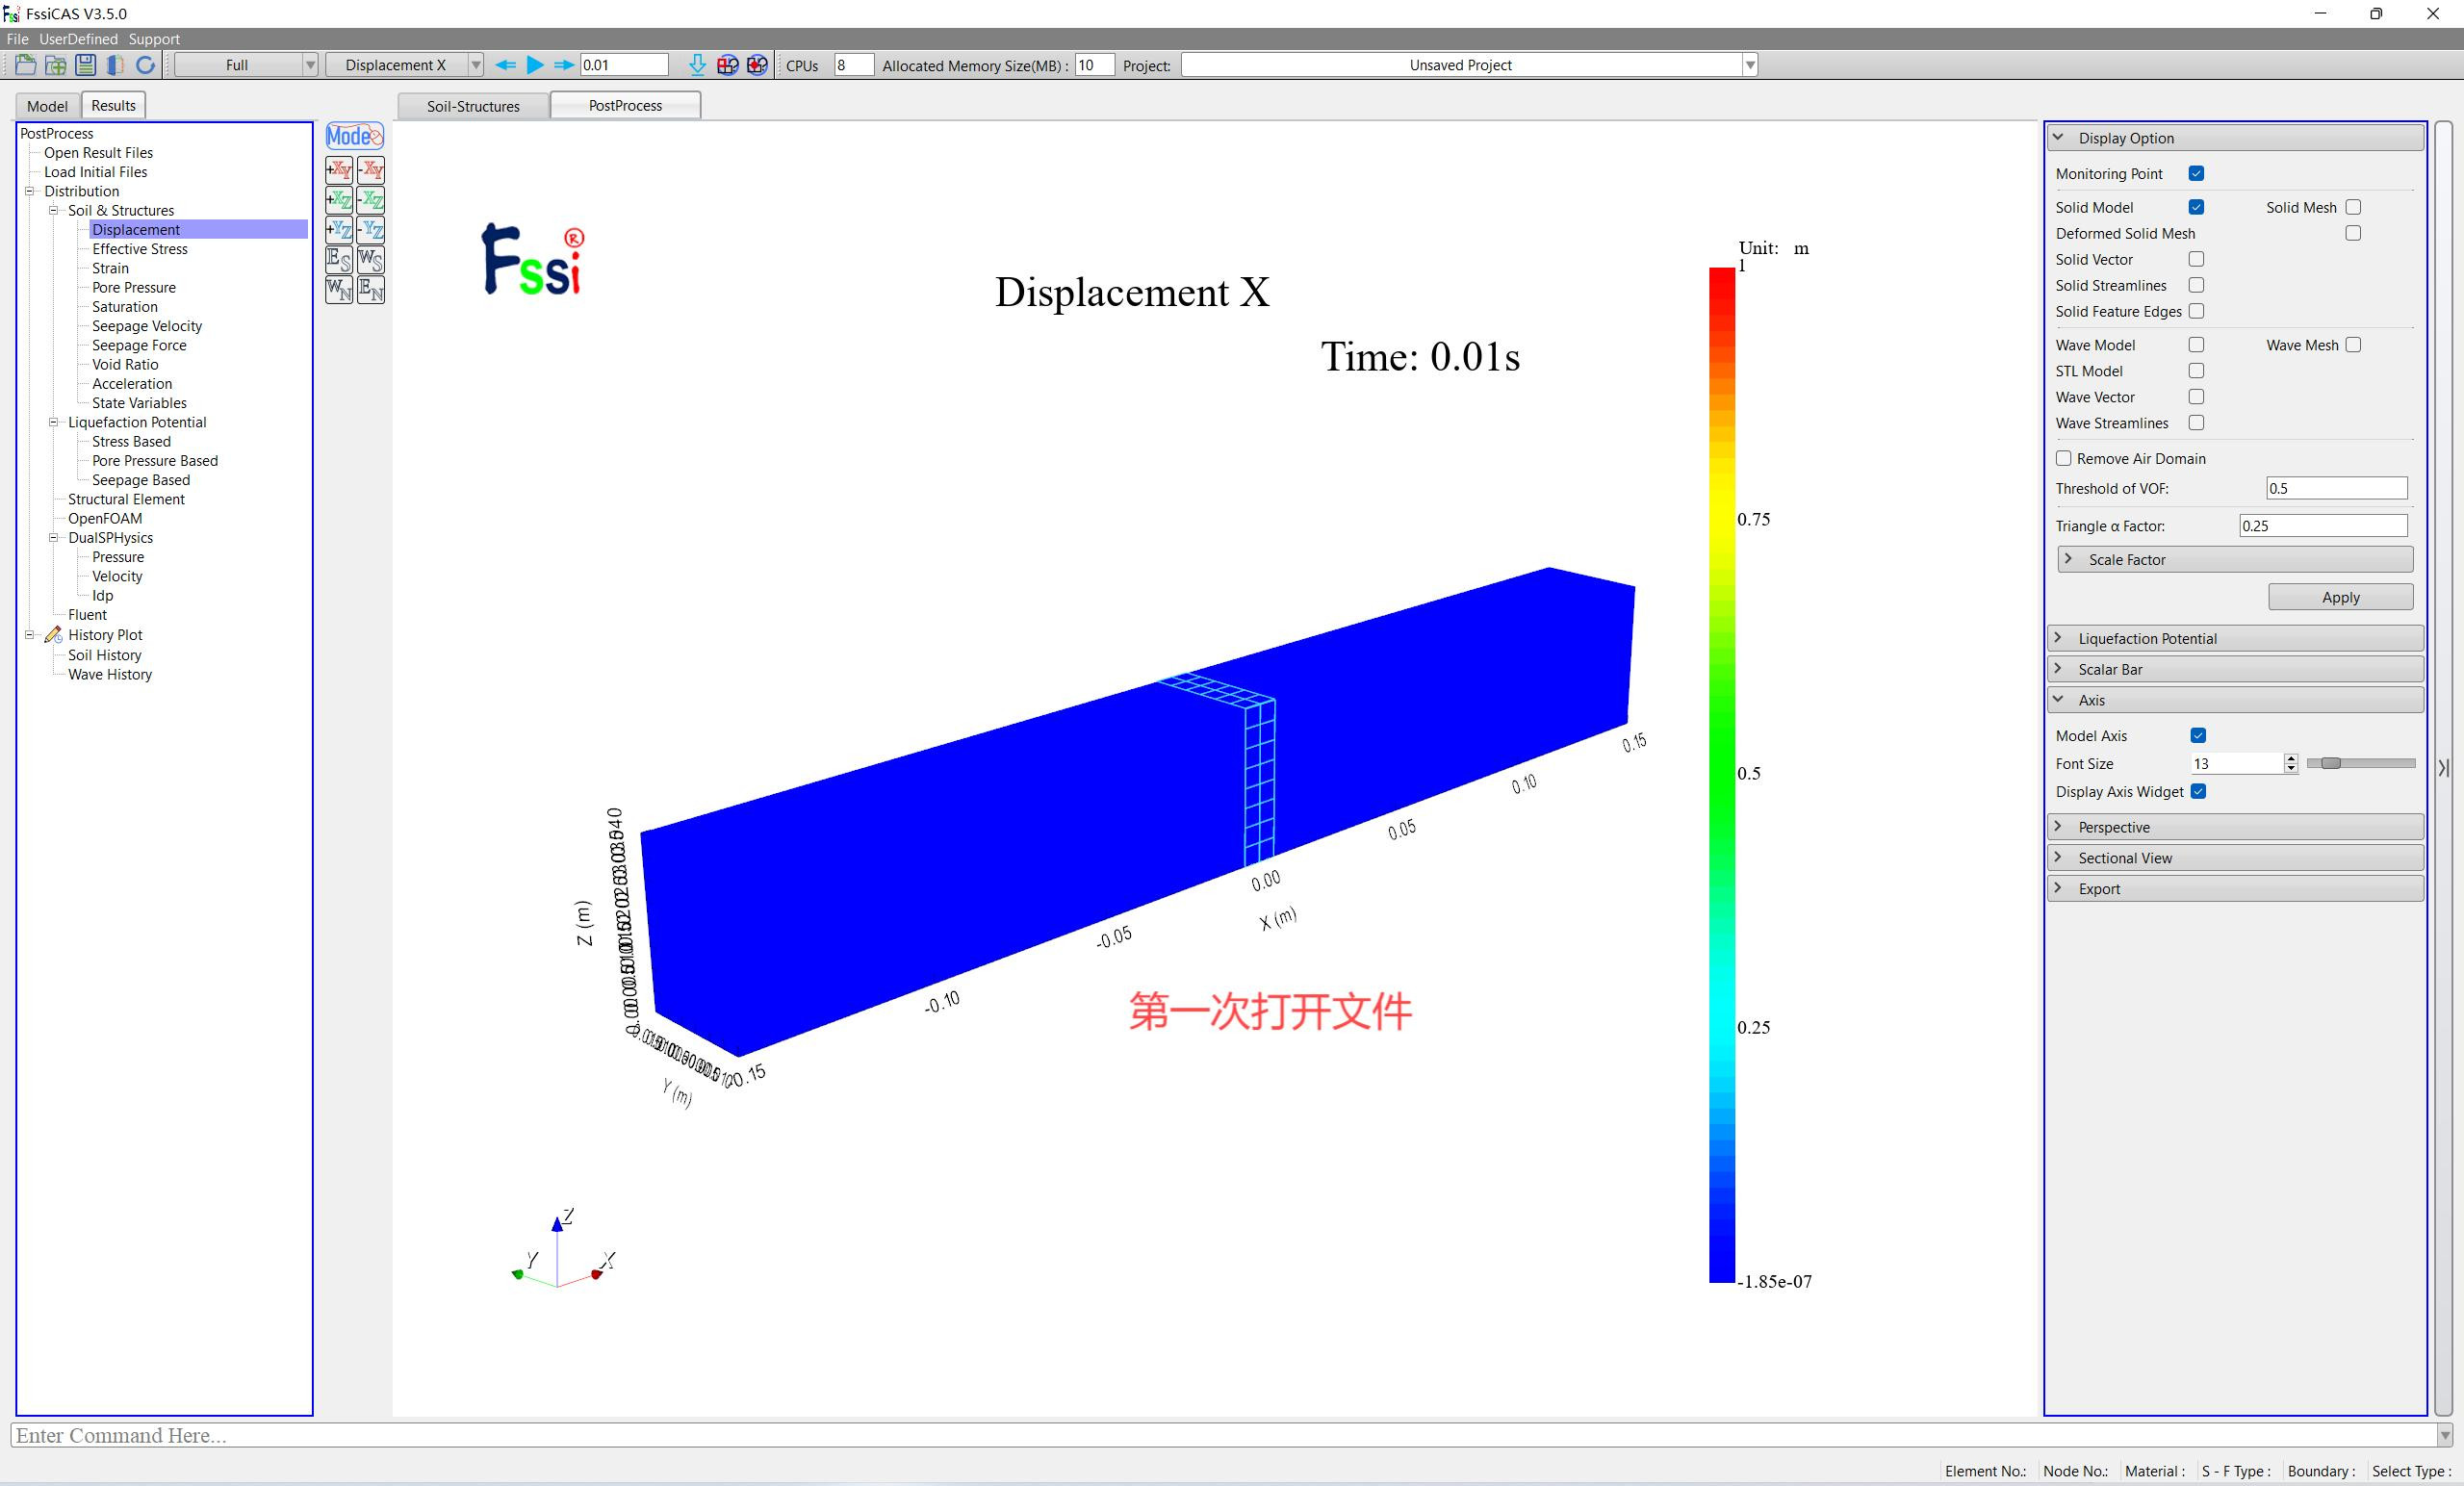Click the CPUs number input field
The image size is (2464, 1486).
[853, 65]
